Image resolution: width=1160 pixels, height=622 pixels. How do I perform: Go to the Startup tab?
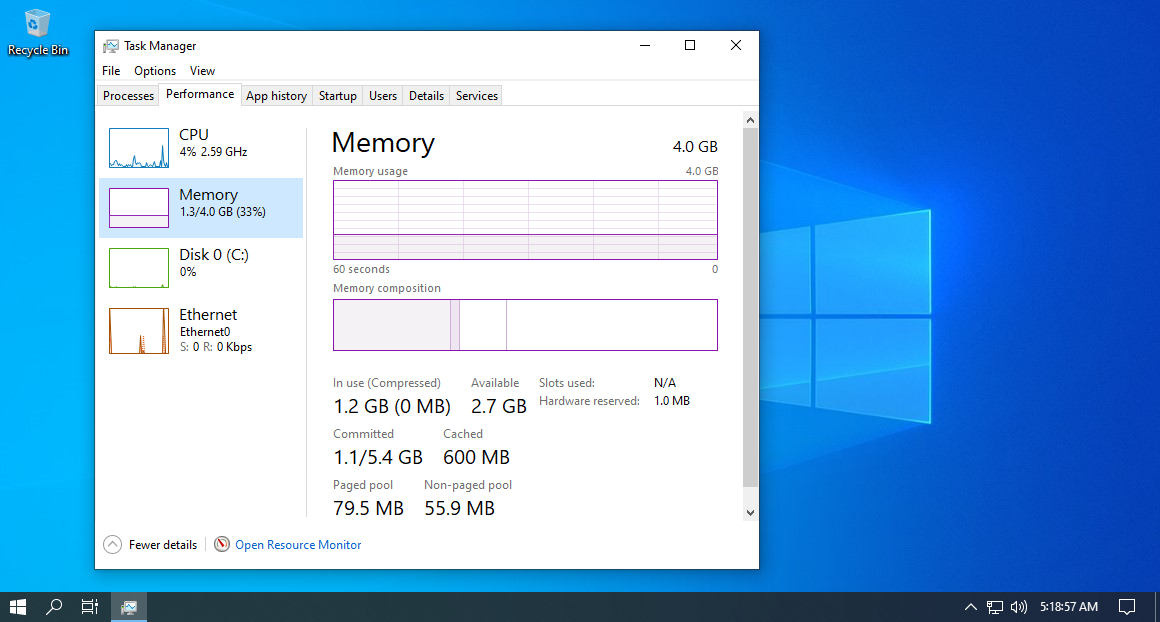(337, 96)
